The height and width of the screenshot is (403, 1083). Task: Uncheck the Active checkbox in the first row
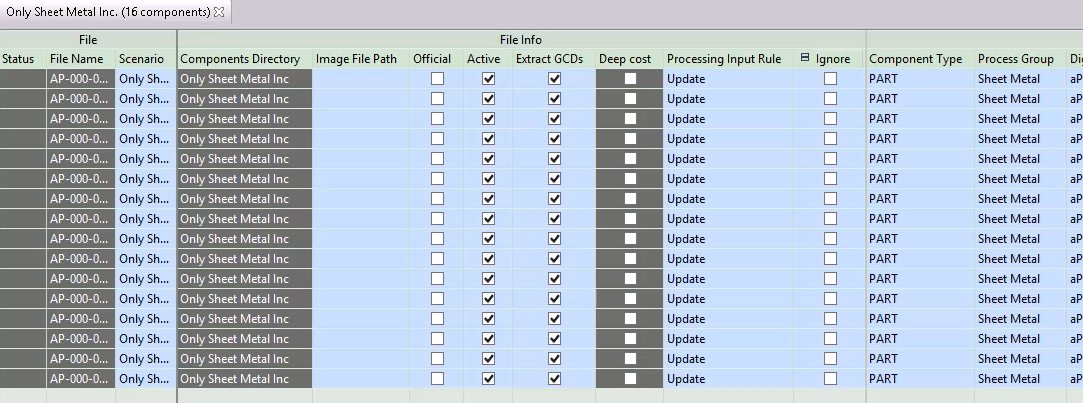pyautogui.click(x=488, y=79)
